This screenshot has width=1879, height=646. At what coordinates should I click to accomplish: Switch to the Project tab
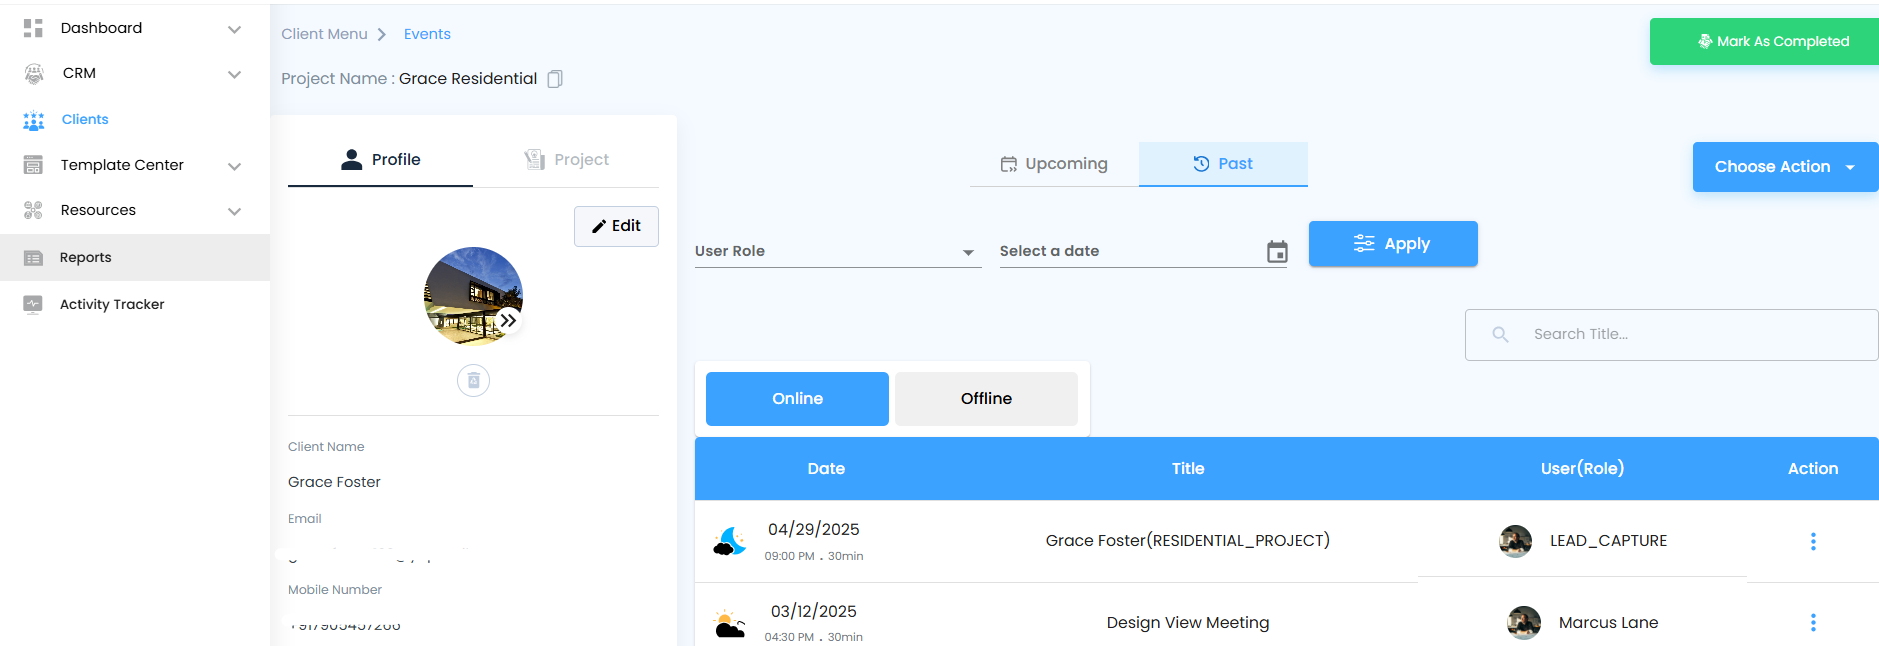(x=566, y=160)
